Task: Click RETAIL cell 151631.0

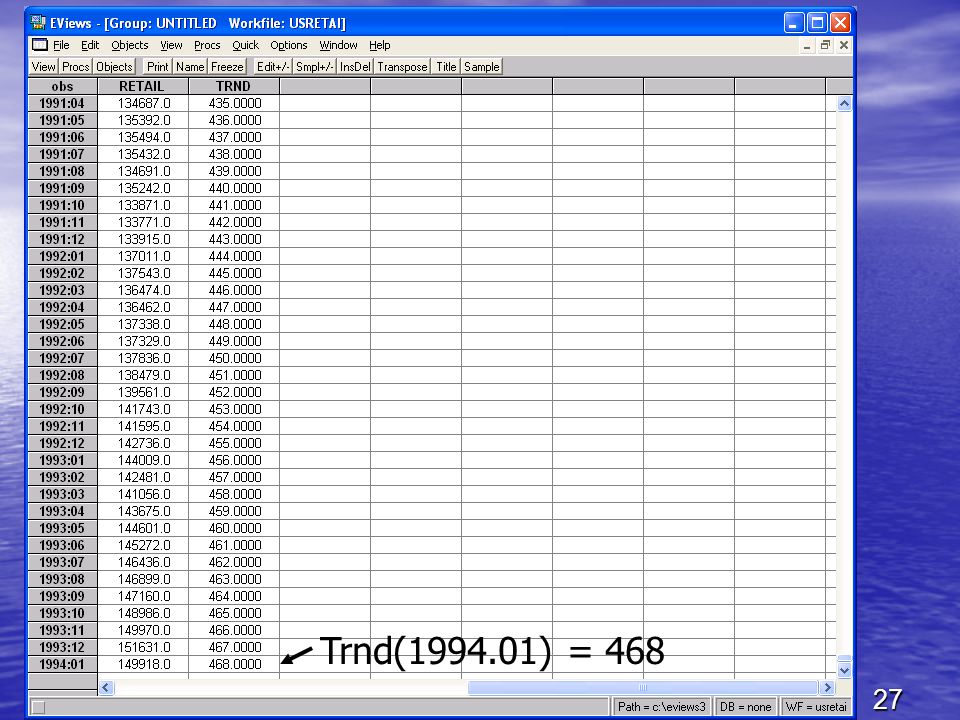Action: (143, 647)
